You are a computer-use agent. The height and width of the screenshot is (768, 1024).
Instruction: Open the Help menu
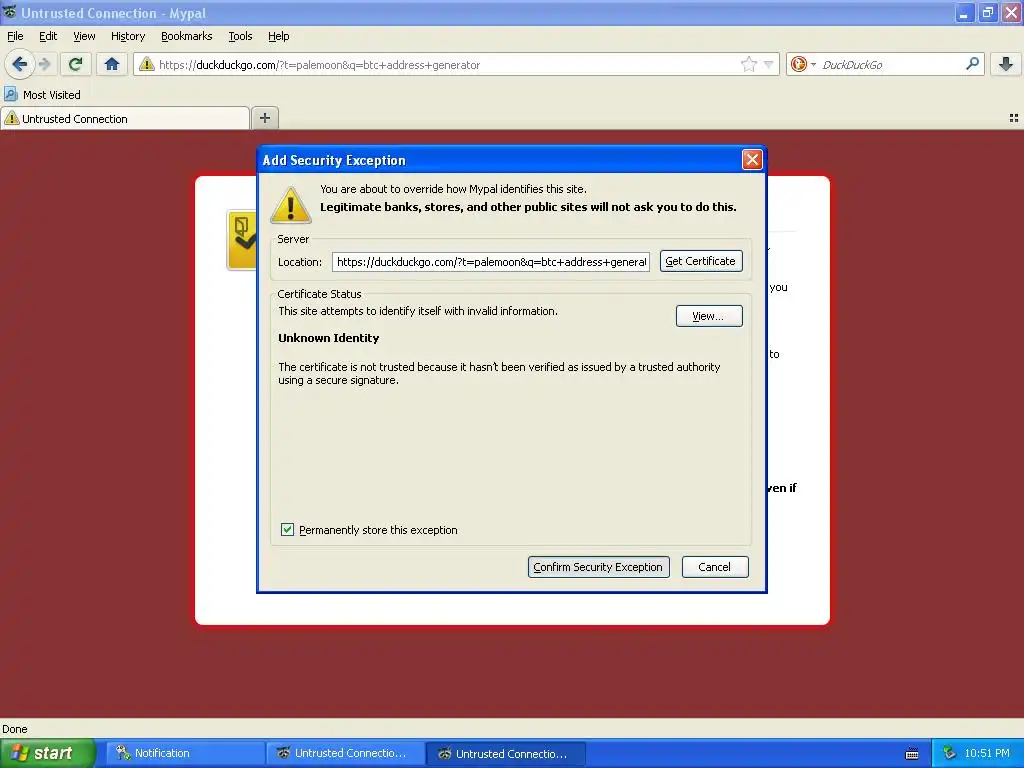[278, 37]
